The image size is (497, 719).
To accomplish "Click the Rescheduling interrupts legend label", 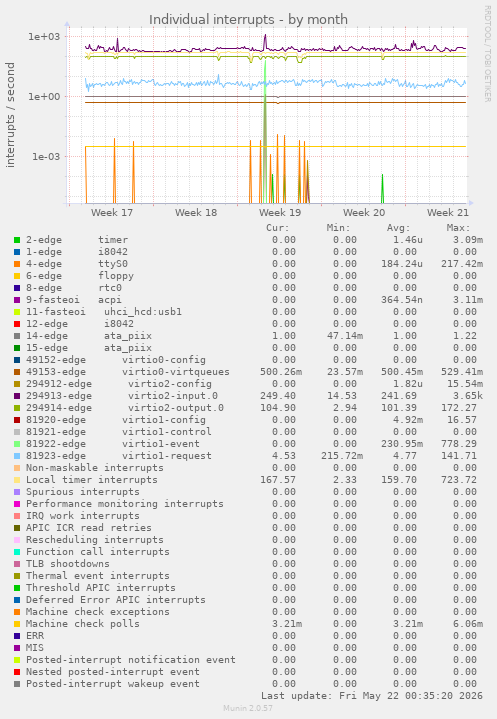I will point(94,540).
